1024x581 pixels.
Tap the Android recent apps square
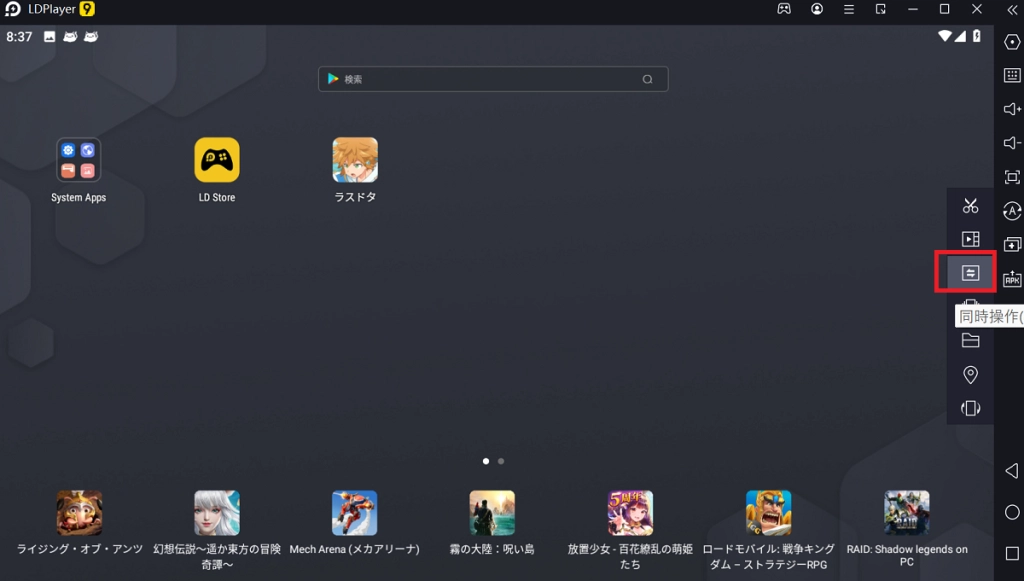click(x=1012, y=554)
